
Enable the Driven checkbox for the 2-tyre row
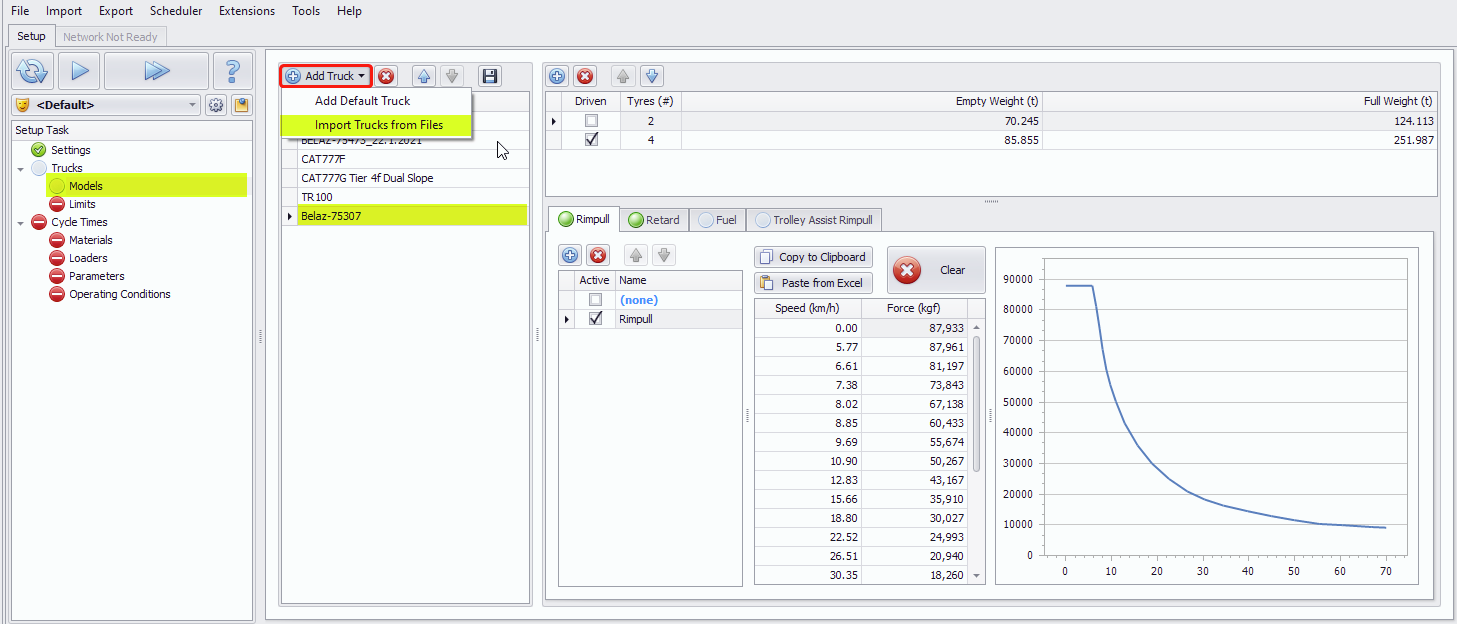pos(591,121)
